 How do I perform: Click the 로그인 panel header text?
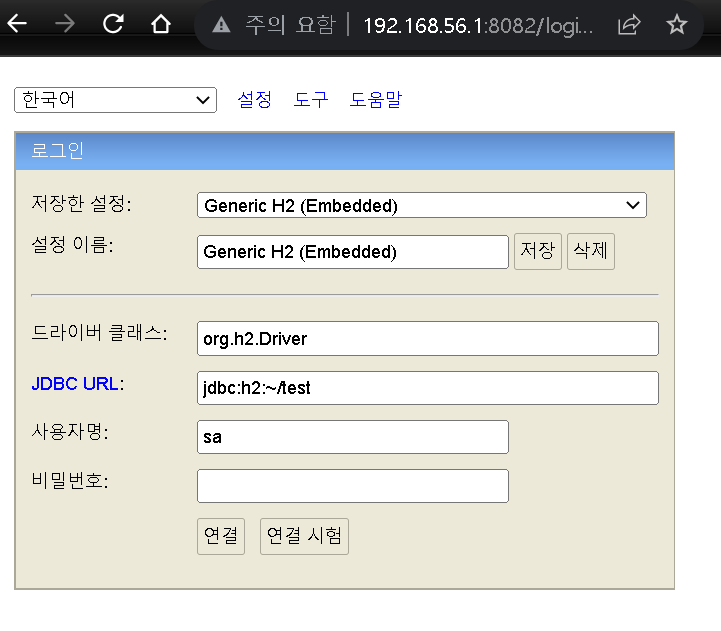pos(57,150)
